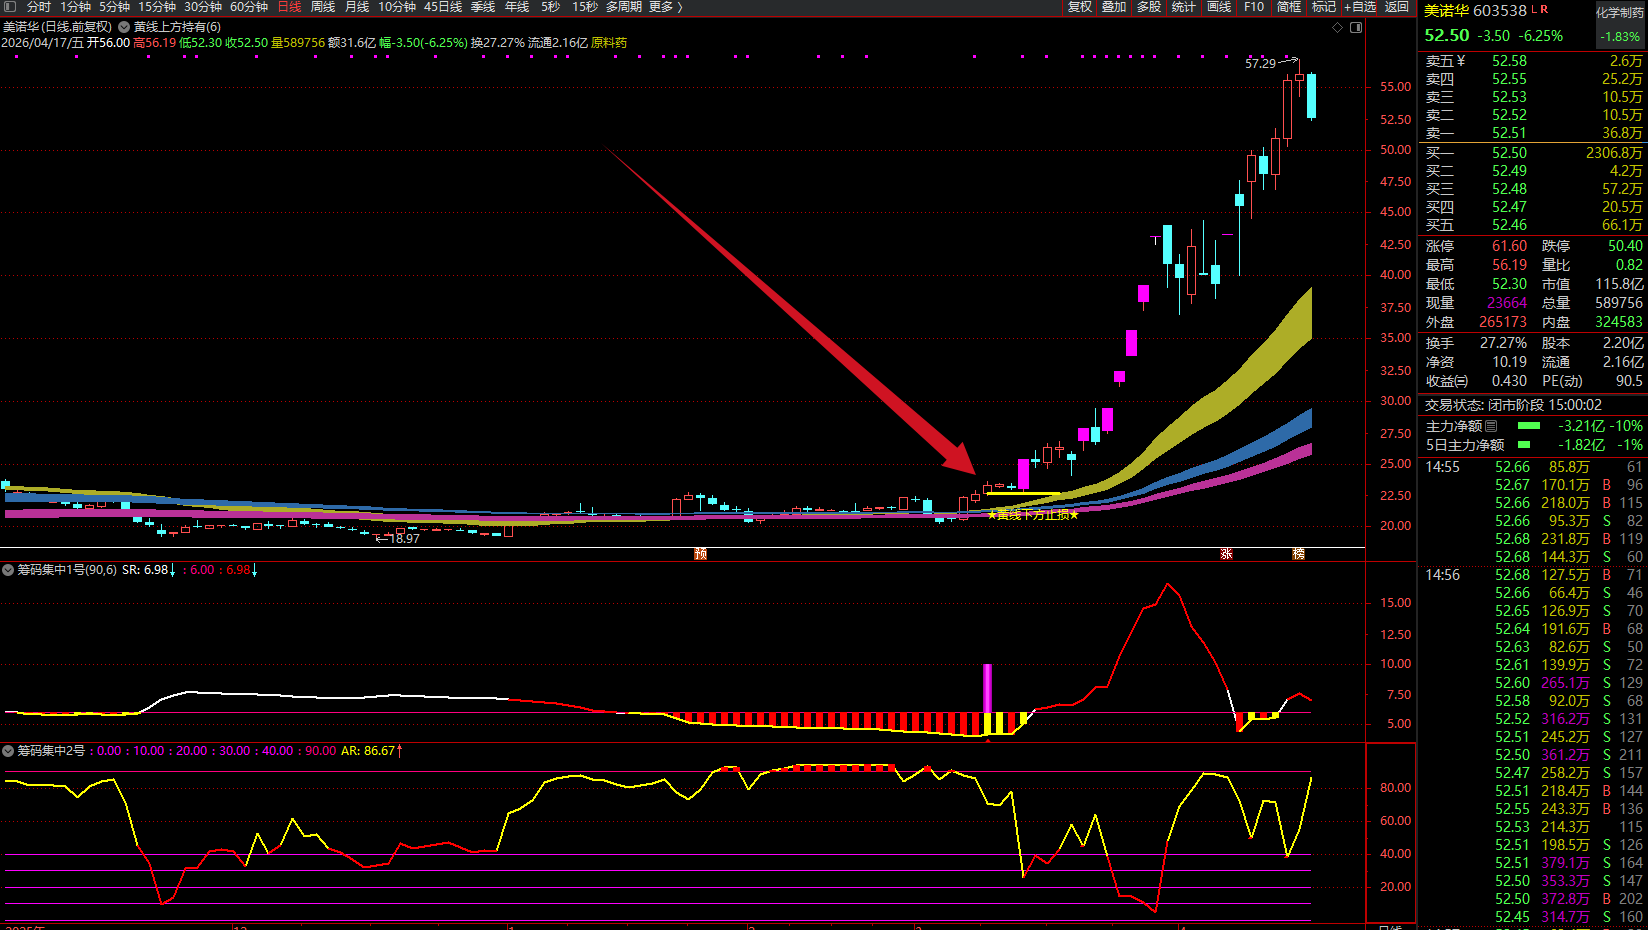Click the diamond marker icon above chart
The height and width of the screenshot is (930, 1648).
pyautogui.click(x=1338, y=27)
